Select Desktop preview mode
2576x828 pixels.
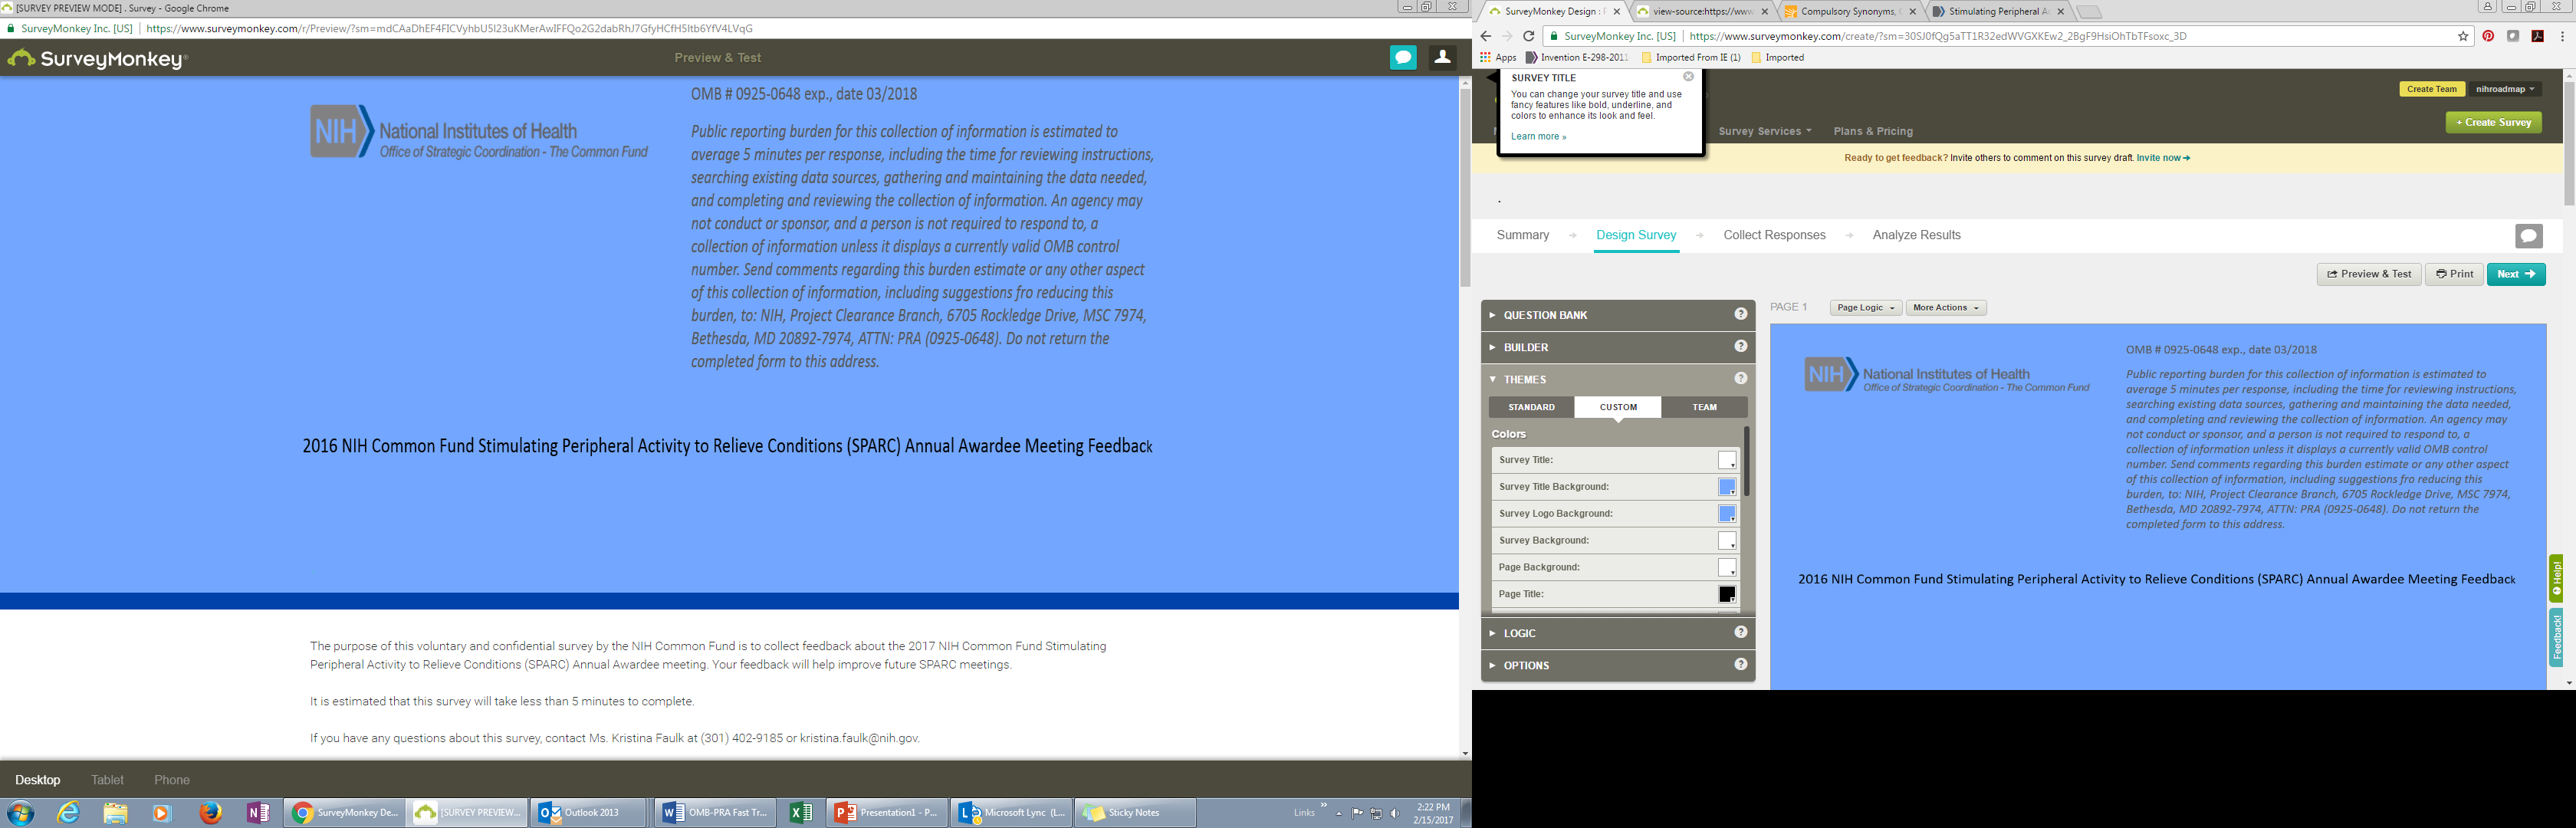[x=38, y=780]
